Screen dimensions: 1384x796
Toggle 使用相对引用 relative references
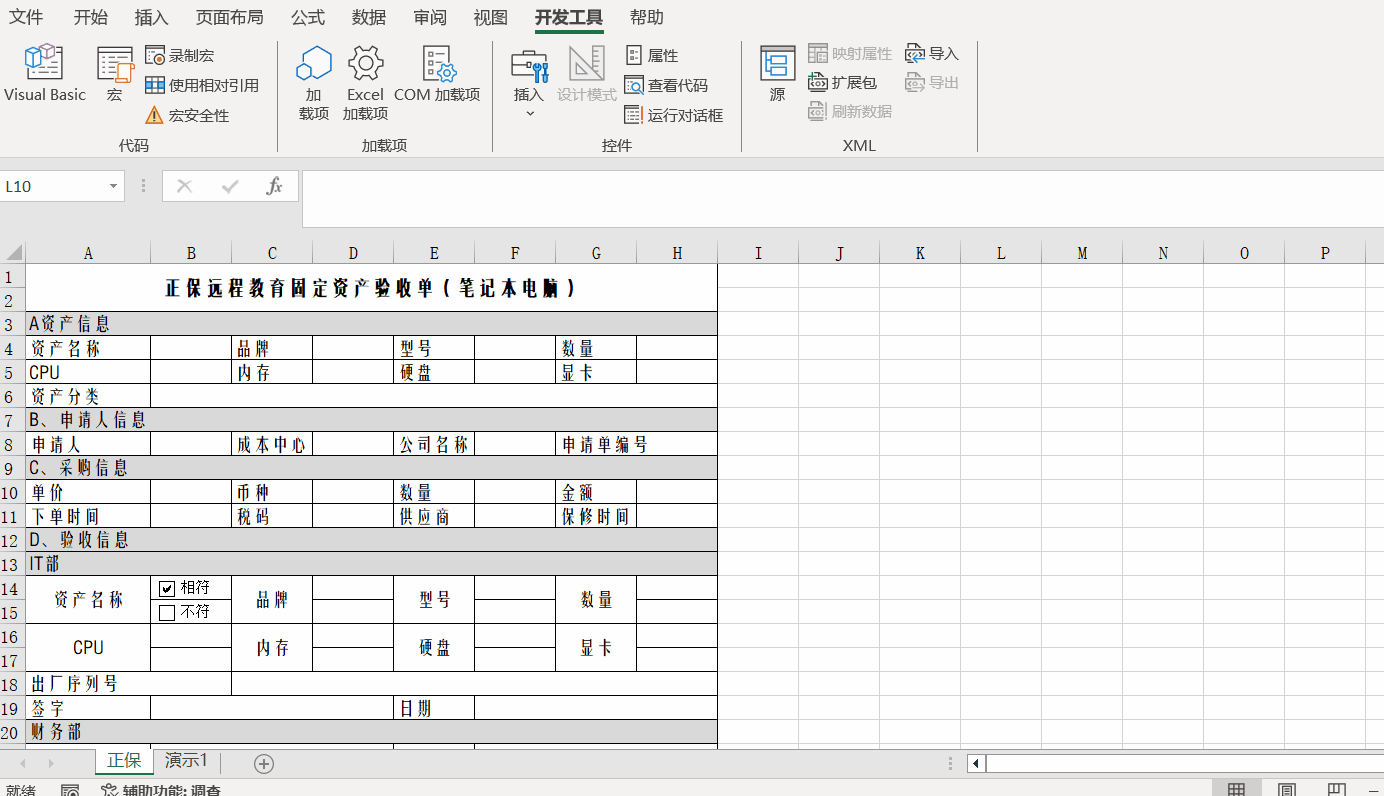[202, 86]
